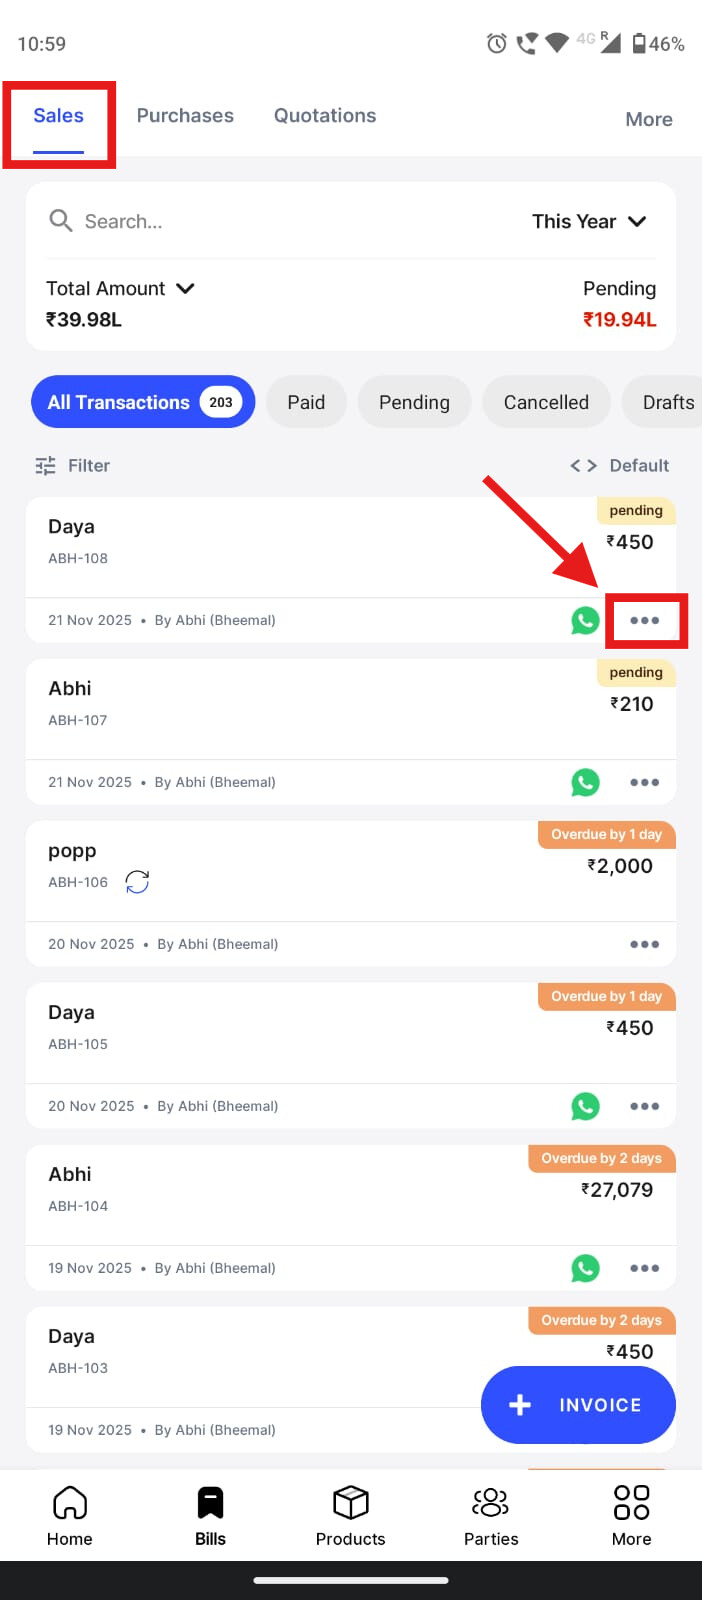Expand the This Year date dropdown
Screen dimensions: 702x1600
tap(589, 222)
